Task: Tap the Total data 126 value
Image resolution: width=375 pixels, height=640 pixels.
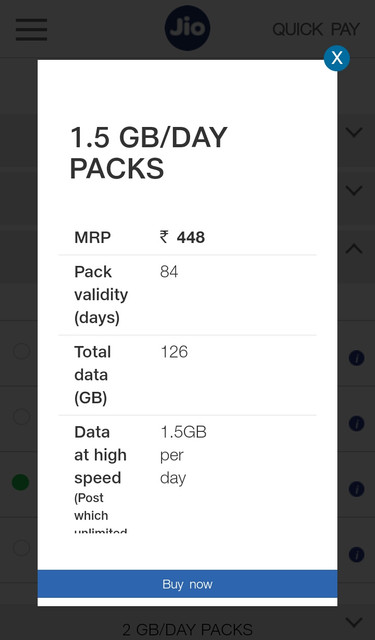Action: click(x=174, y=352)
